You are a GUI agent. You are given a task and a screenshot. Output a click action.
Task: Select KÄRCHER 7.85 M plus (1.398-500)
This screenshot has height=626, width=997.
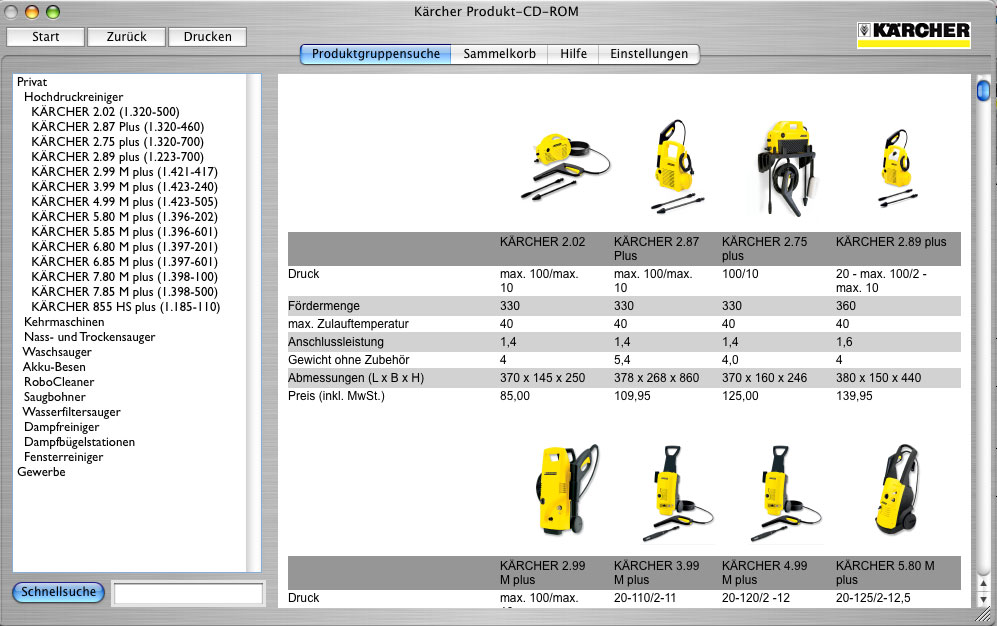(x=125, y=292)
